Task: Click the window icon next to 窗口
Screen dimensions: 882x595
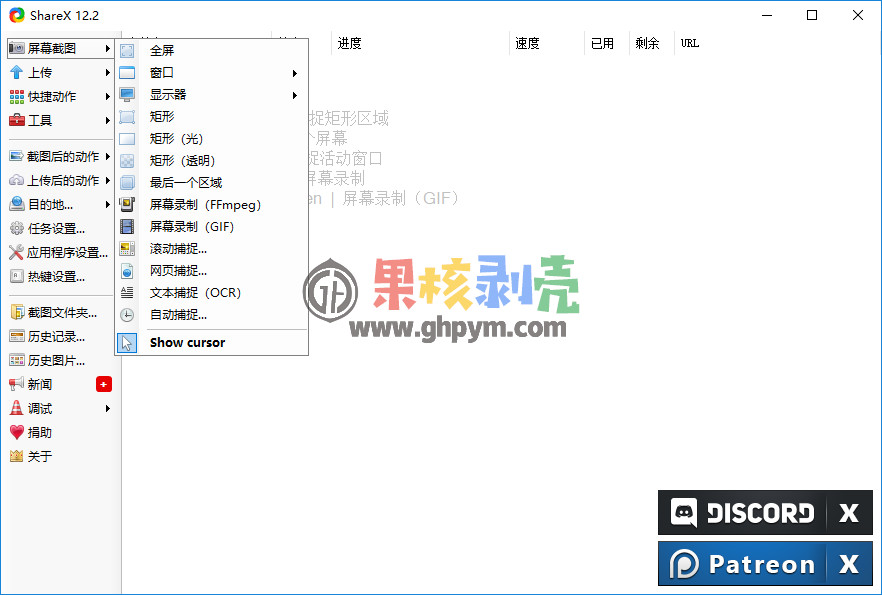Action: pyautogui.click(x=127, y=73)
